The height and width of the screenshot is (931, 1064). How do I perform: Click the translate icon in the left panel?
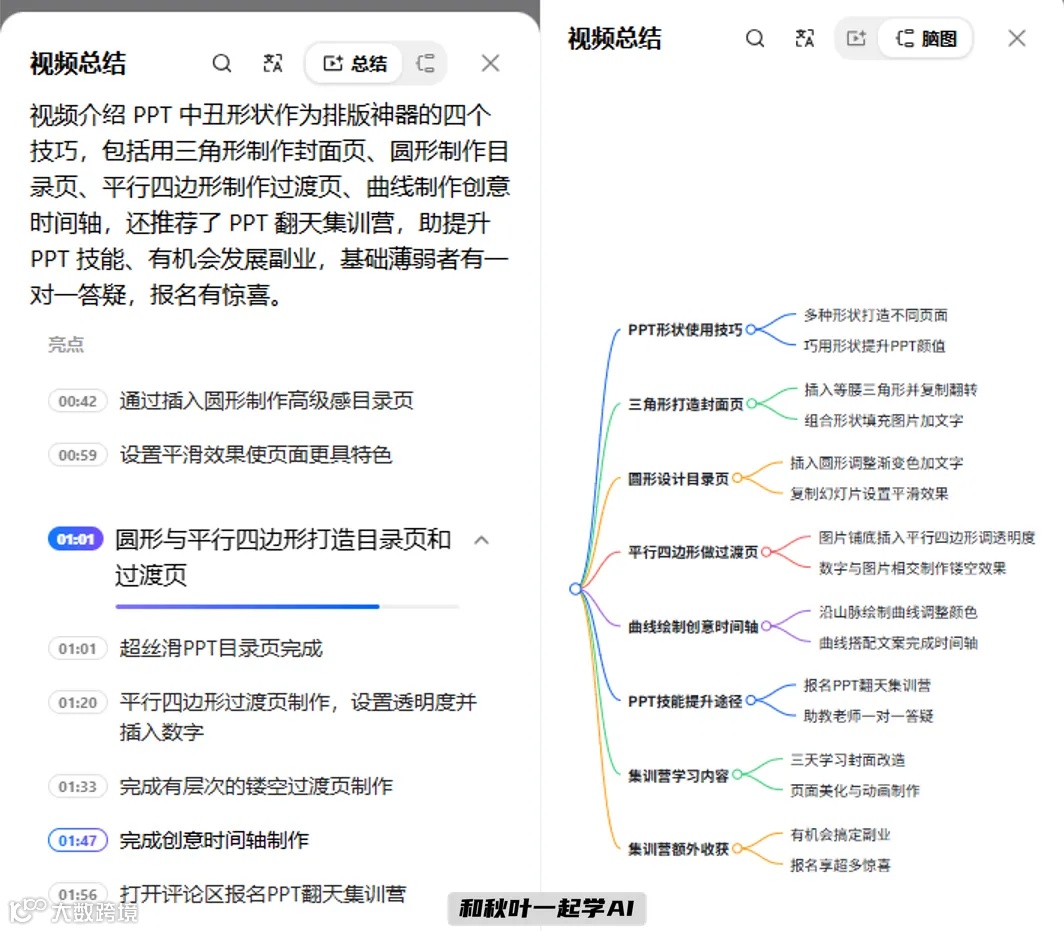tap(273, 63)
